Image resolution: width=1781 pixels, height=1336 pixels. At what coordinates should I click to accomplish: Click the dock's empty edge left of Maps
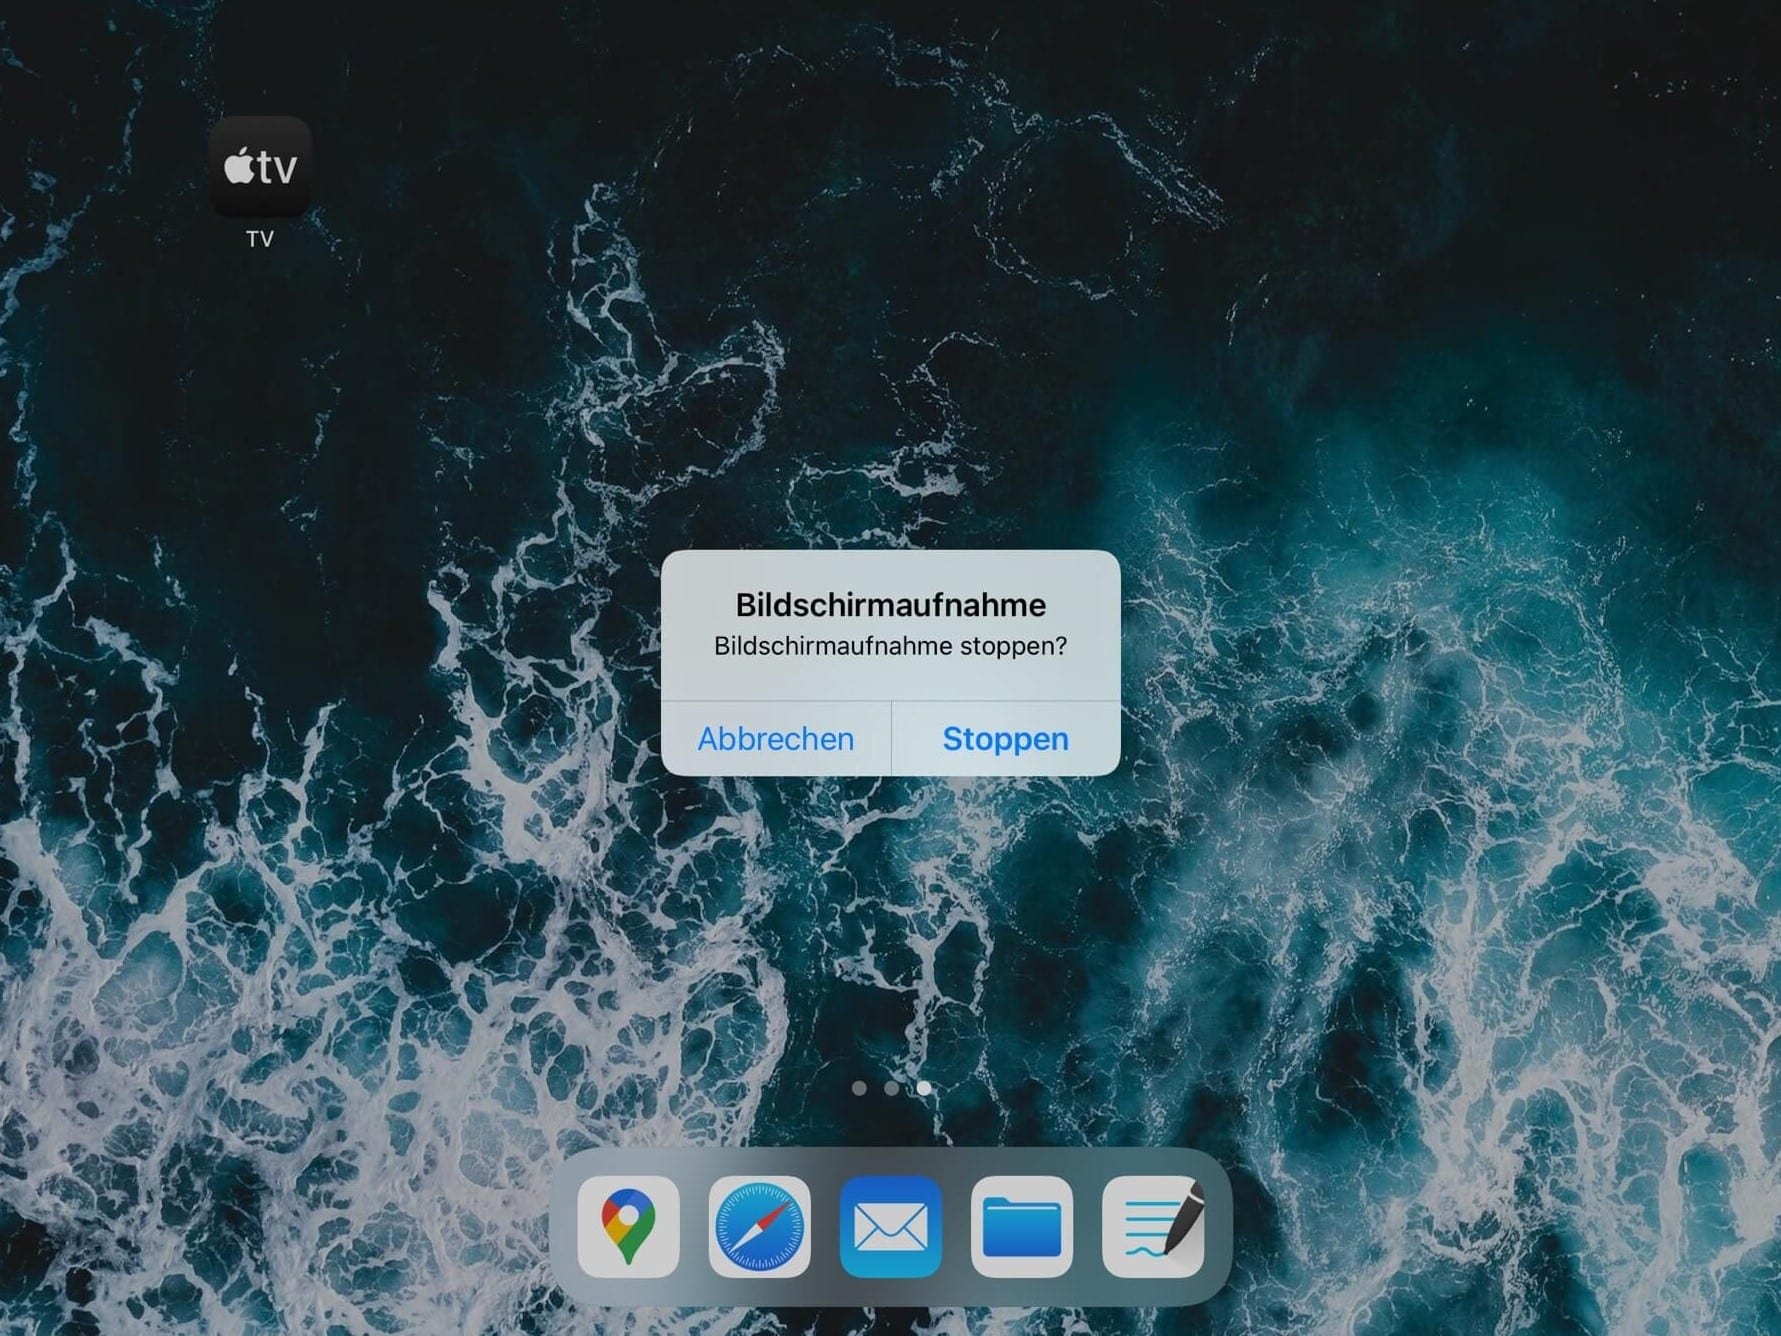(x=563, y=1226)
